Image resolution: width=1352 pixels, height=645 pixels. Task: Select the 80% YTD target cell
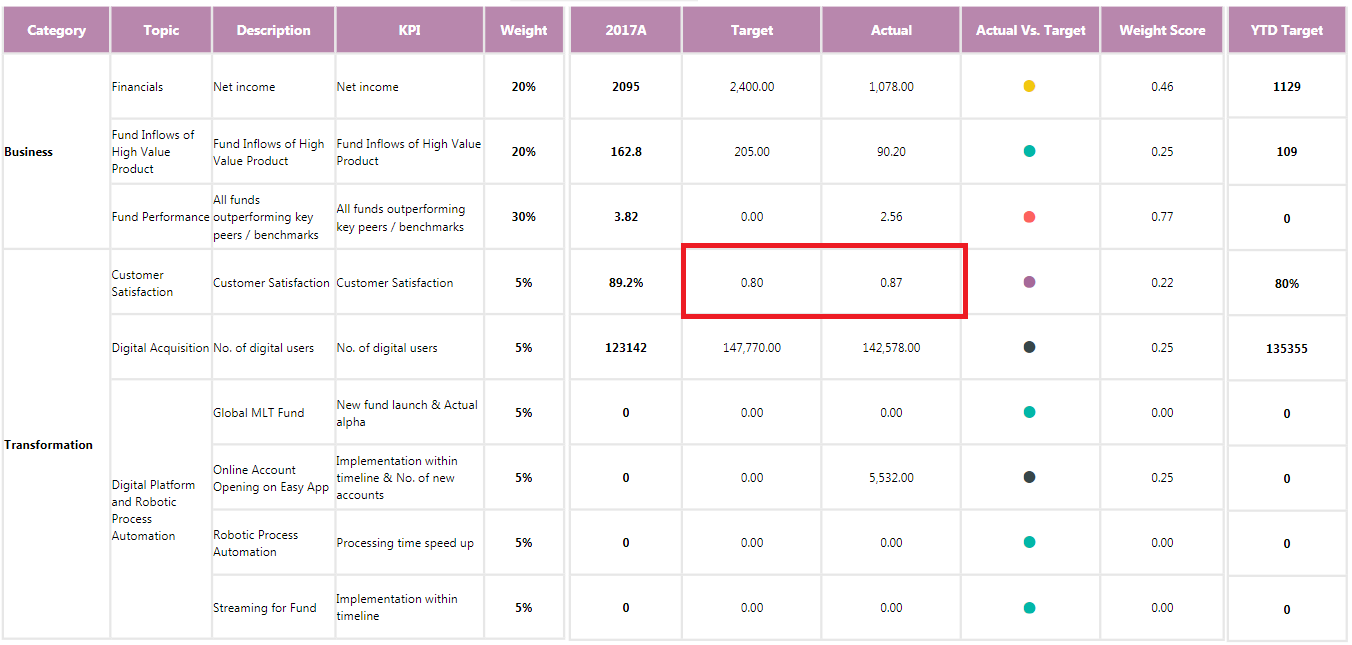[x=1287, y=283]
